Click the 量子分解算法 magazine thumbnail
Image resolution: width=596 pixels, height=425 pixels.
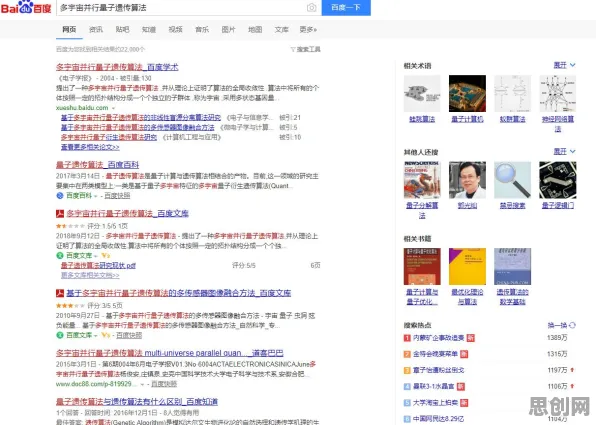coord(422,180)
